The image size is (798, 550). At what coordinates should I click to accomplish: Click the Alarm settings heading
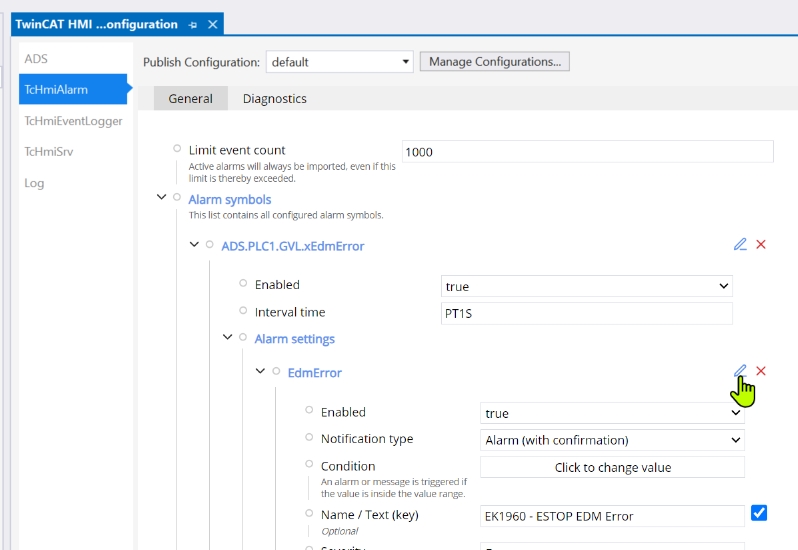coord(295,339)
